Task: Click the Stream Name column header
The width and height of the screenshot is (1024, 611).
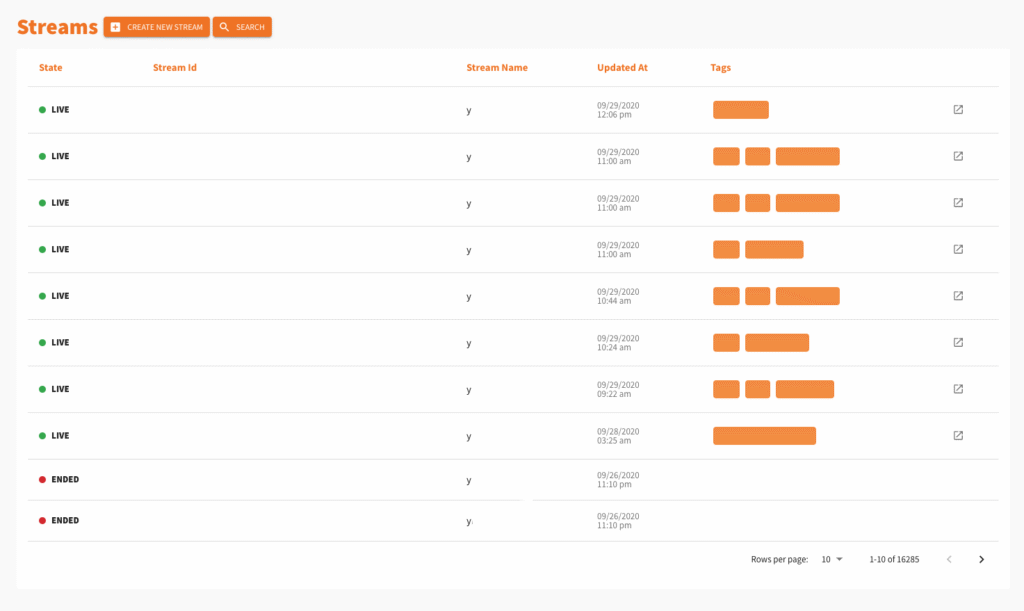Action: [496, 68]
